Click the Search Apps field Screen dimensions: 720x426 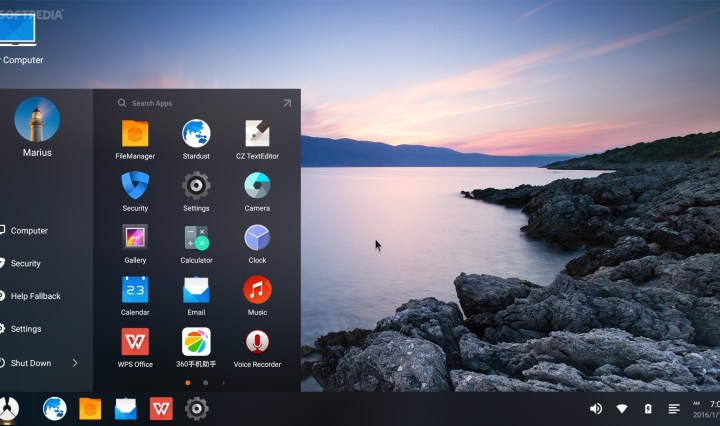tap(190, 103)
